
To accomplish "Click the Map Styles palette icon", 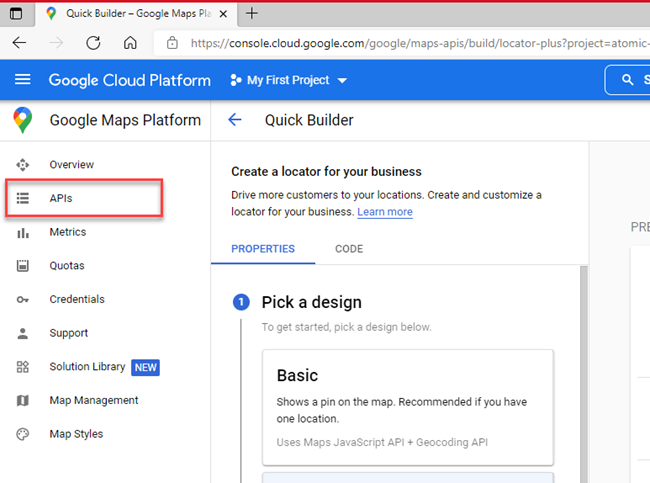I will tap(23, 434).
